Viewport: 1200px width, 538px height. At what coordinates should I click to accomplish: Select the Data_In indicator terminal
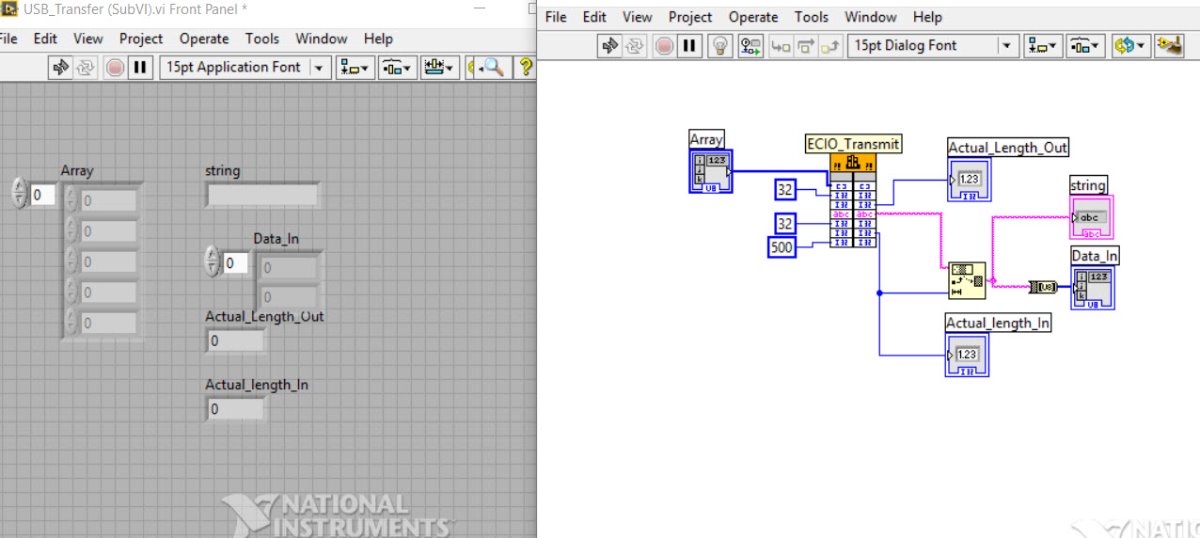tap(1093, 287)
